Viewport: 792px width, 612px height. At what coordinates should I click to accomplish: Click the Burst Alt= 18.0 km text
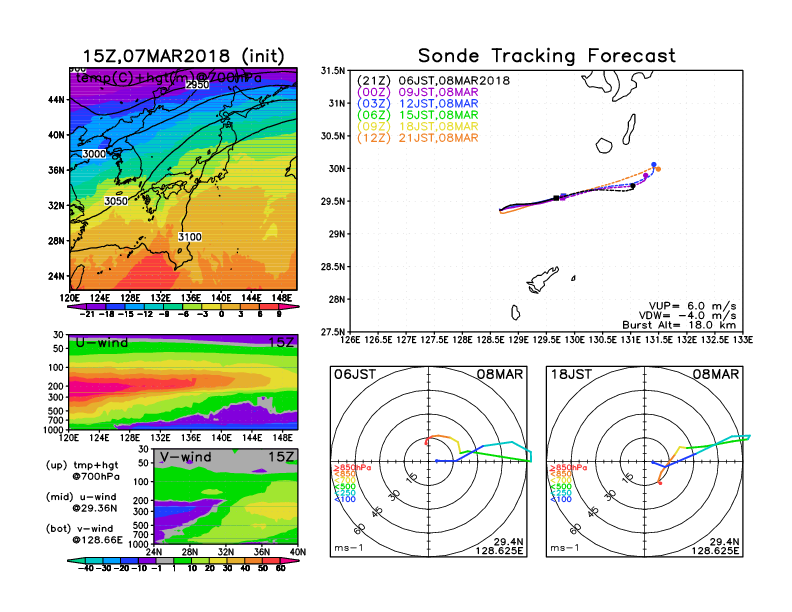click(688, 325)
